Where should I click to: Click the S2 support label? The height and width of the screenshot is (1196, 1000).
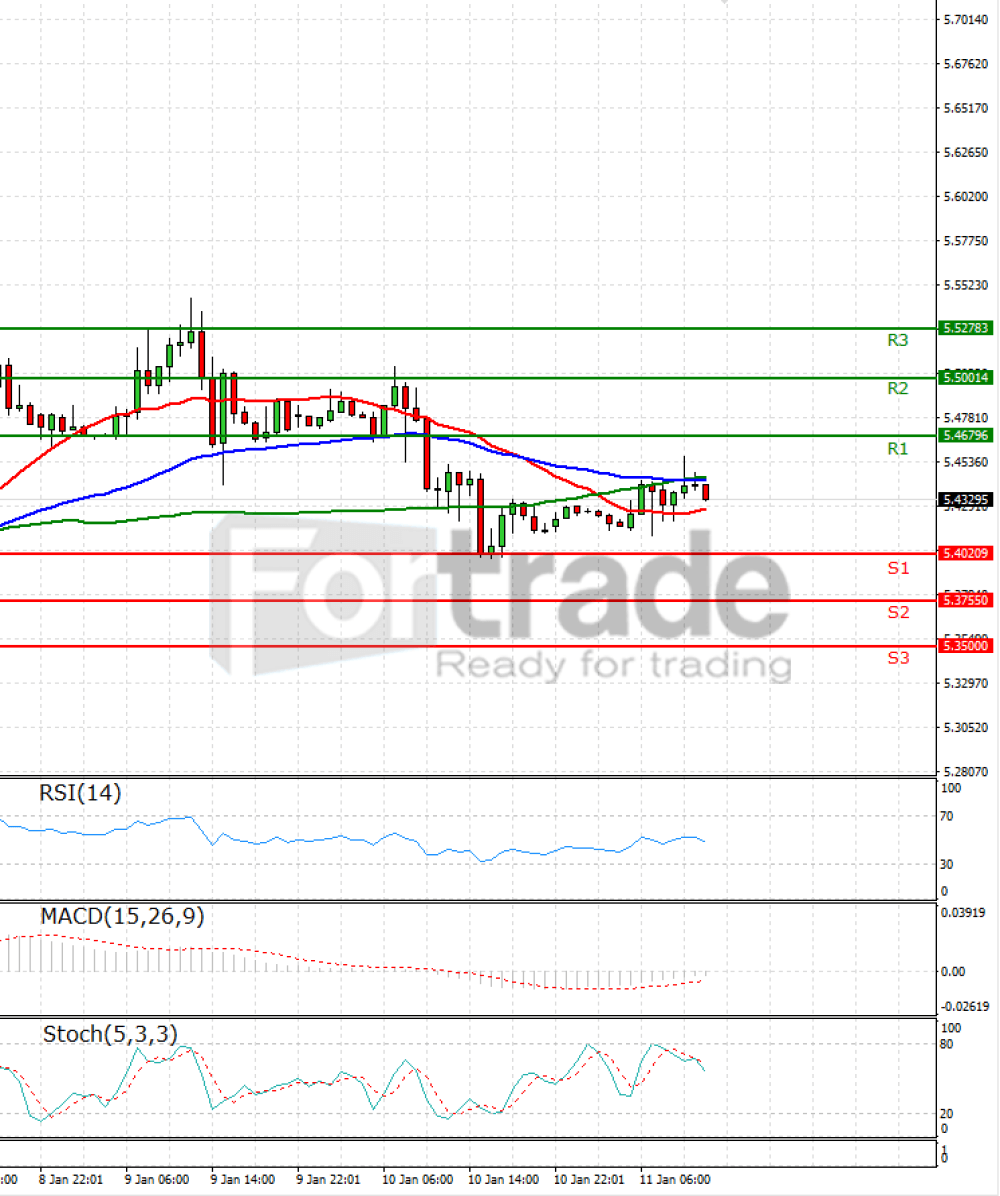[898, 612]
